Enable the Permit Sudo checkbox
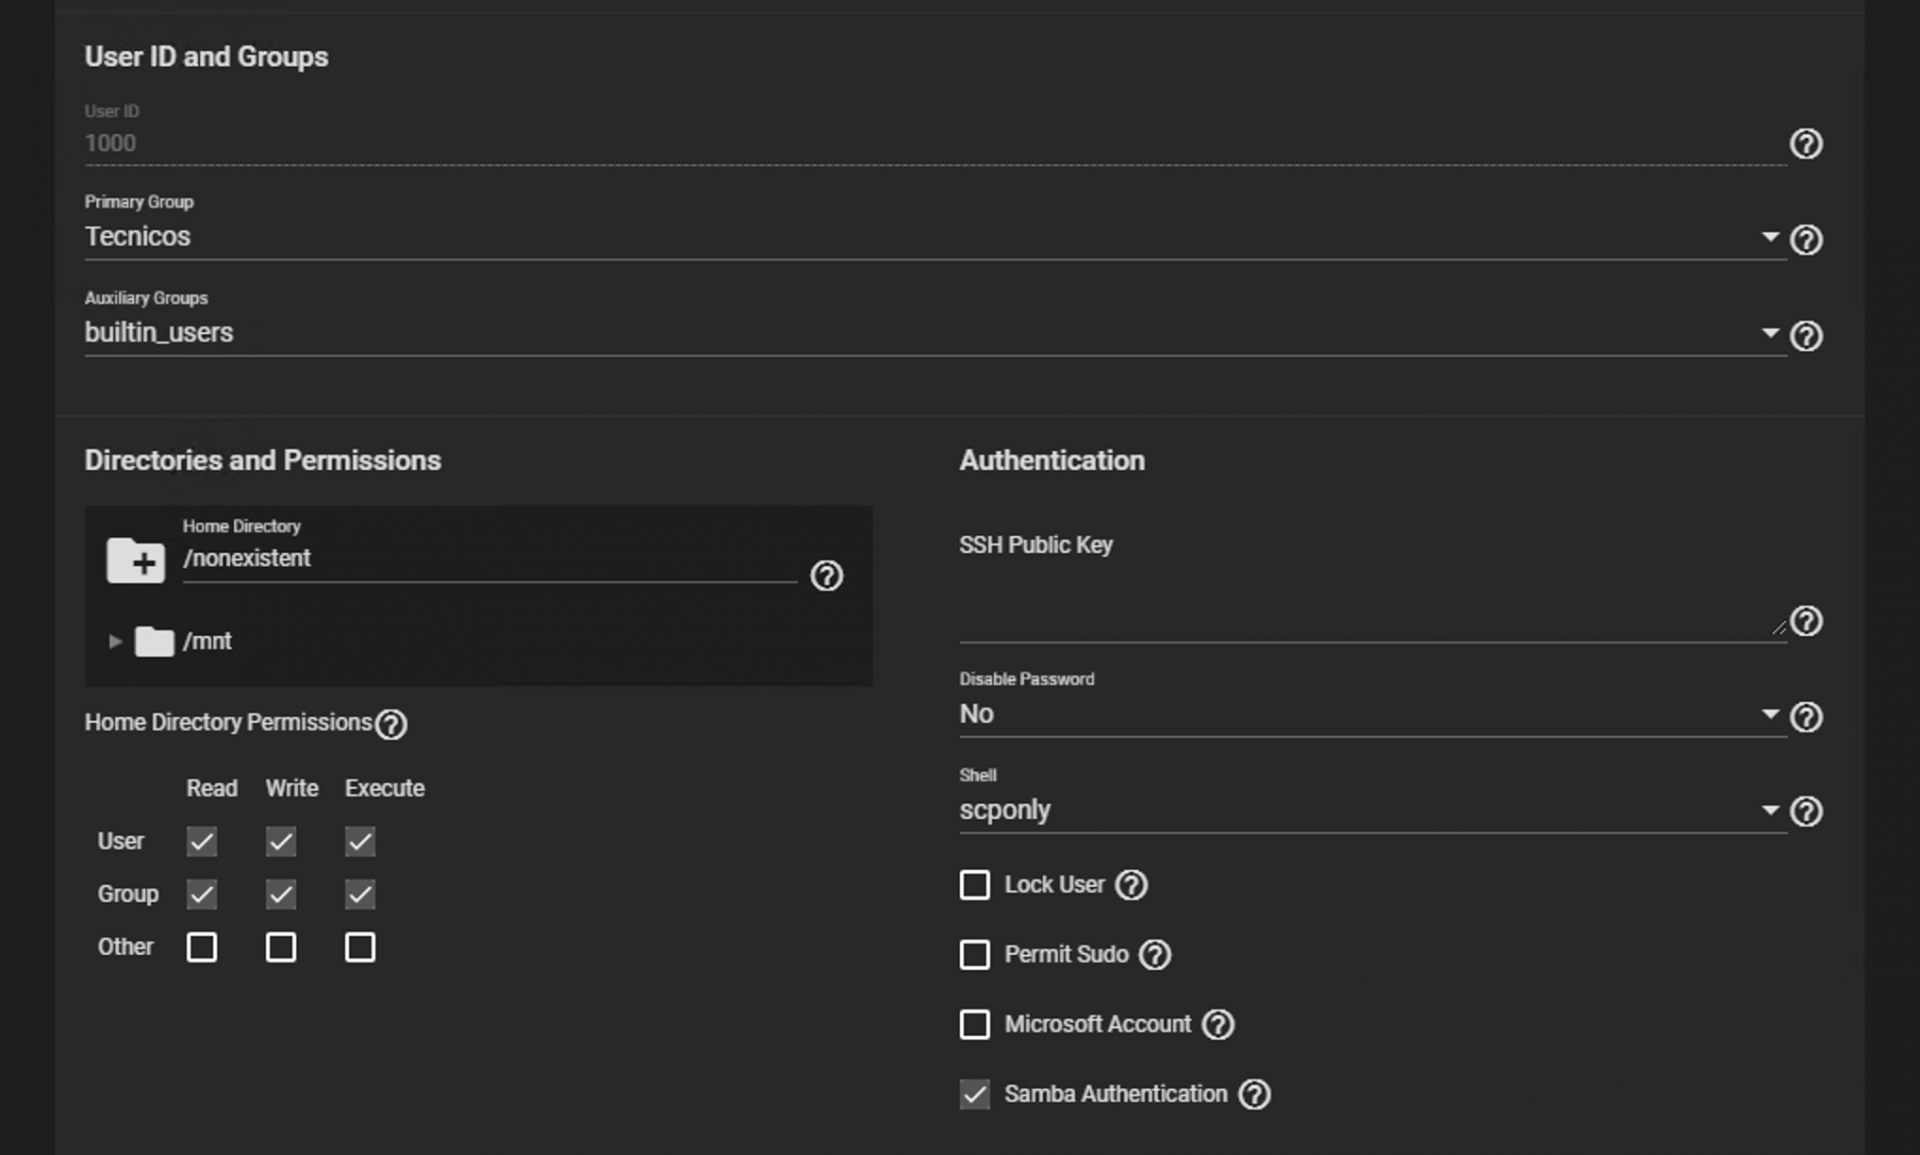 [x=975, y=955]
